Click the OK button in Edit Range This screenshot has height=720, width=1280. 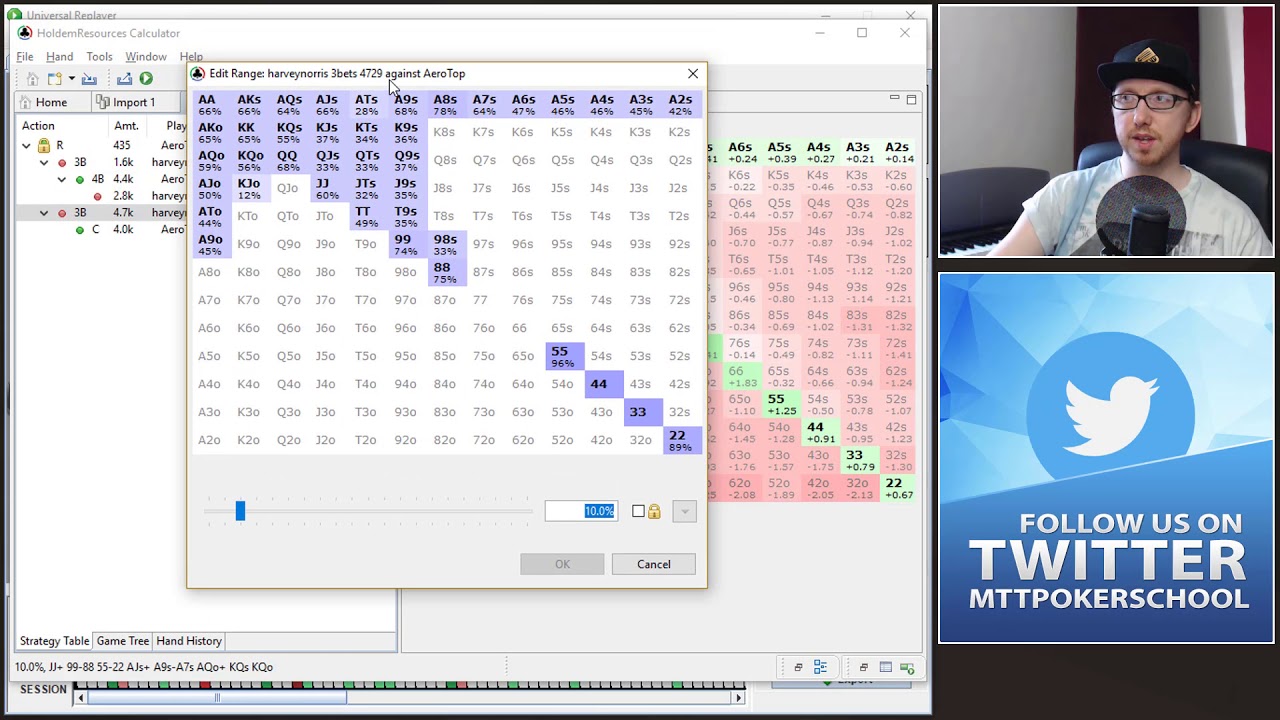562,564
